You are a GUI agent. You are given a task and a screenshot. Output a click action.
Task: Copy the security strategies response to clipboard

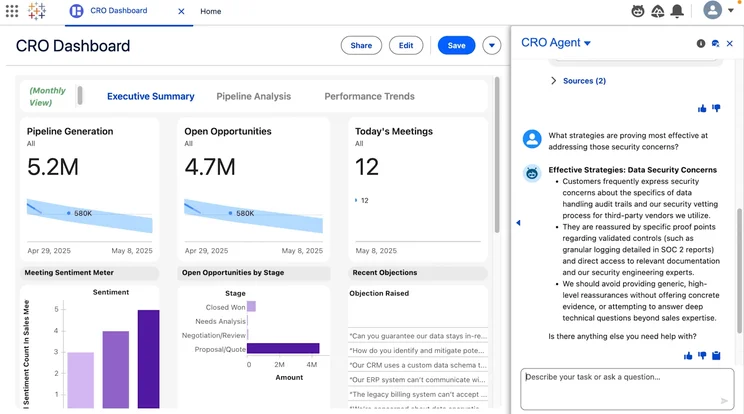716,356
